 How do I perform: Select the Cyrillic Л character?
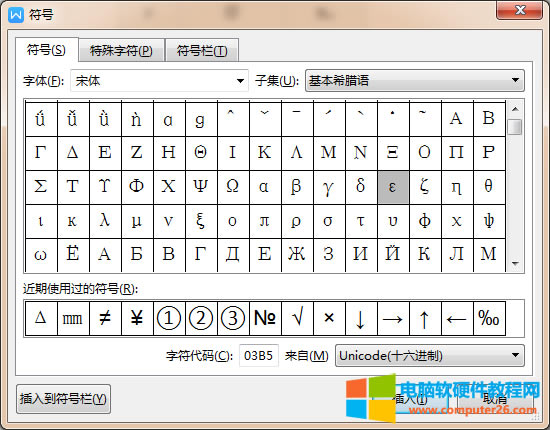457,255
